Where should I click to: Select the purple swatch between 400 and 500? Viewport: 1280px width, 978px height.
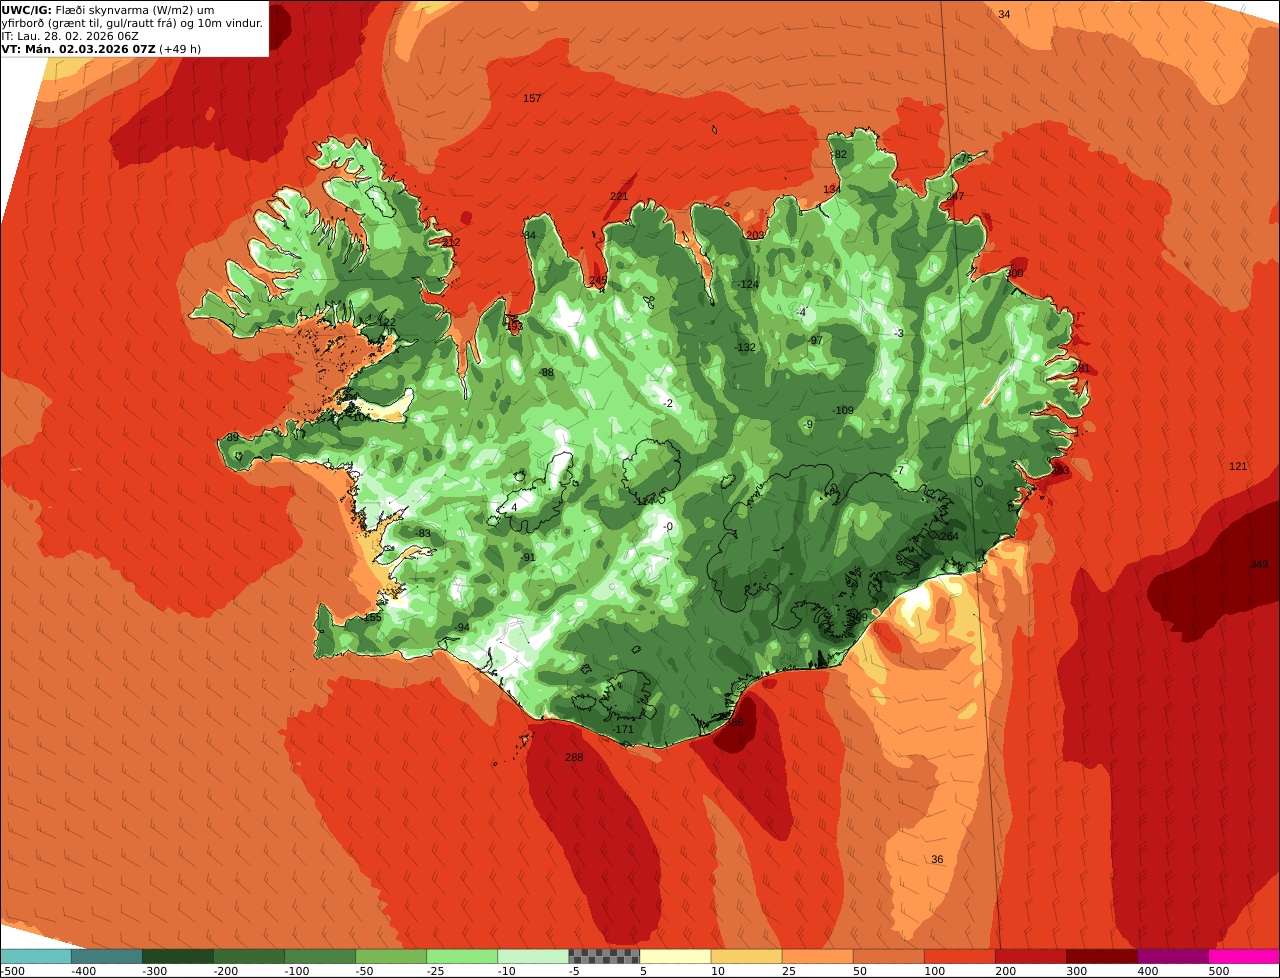point(1173,956)
